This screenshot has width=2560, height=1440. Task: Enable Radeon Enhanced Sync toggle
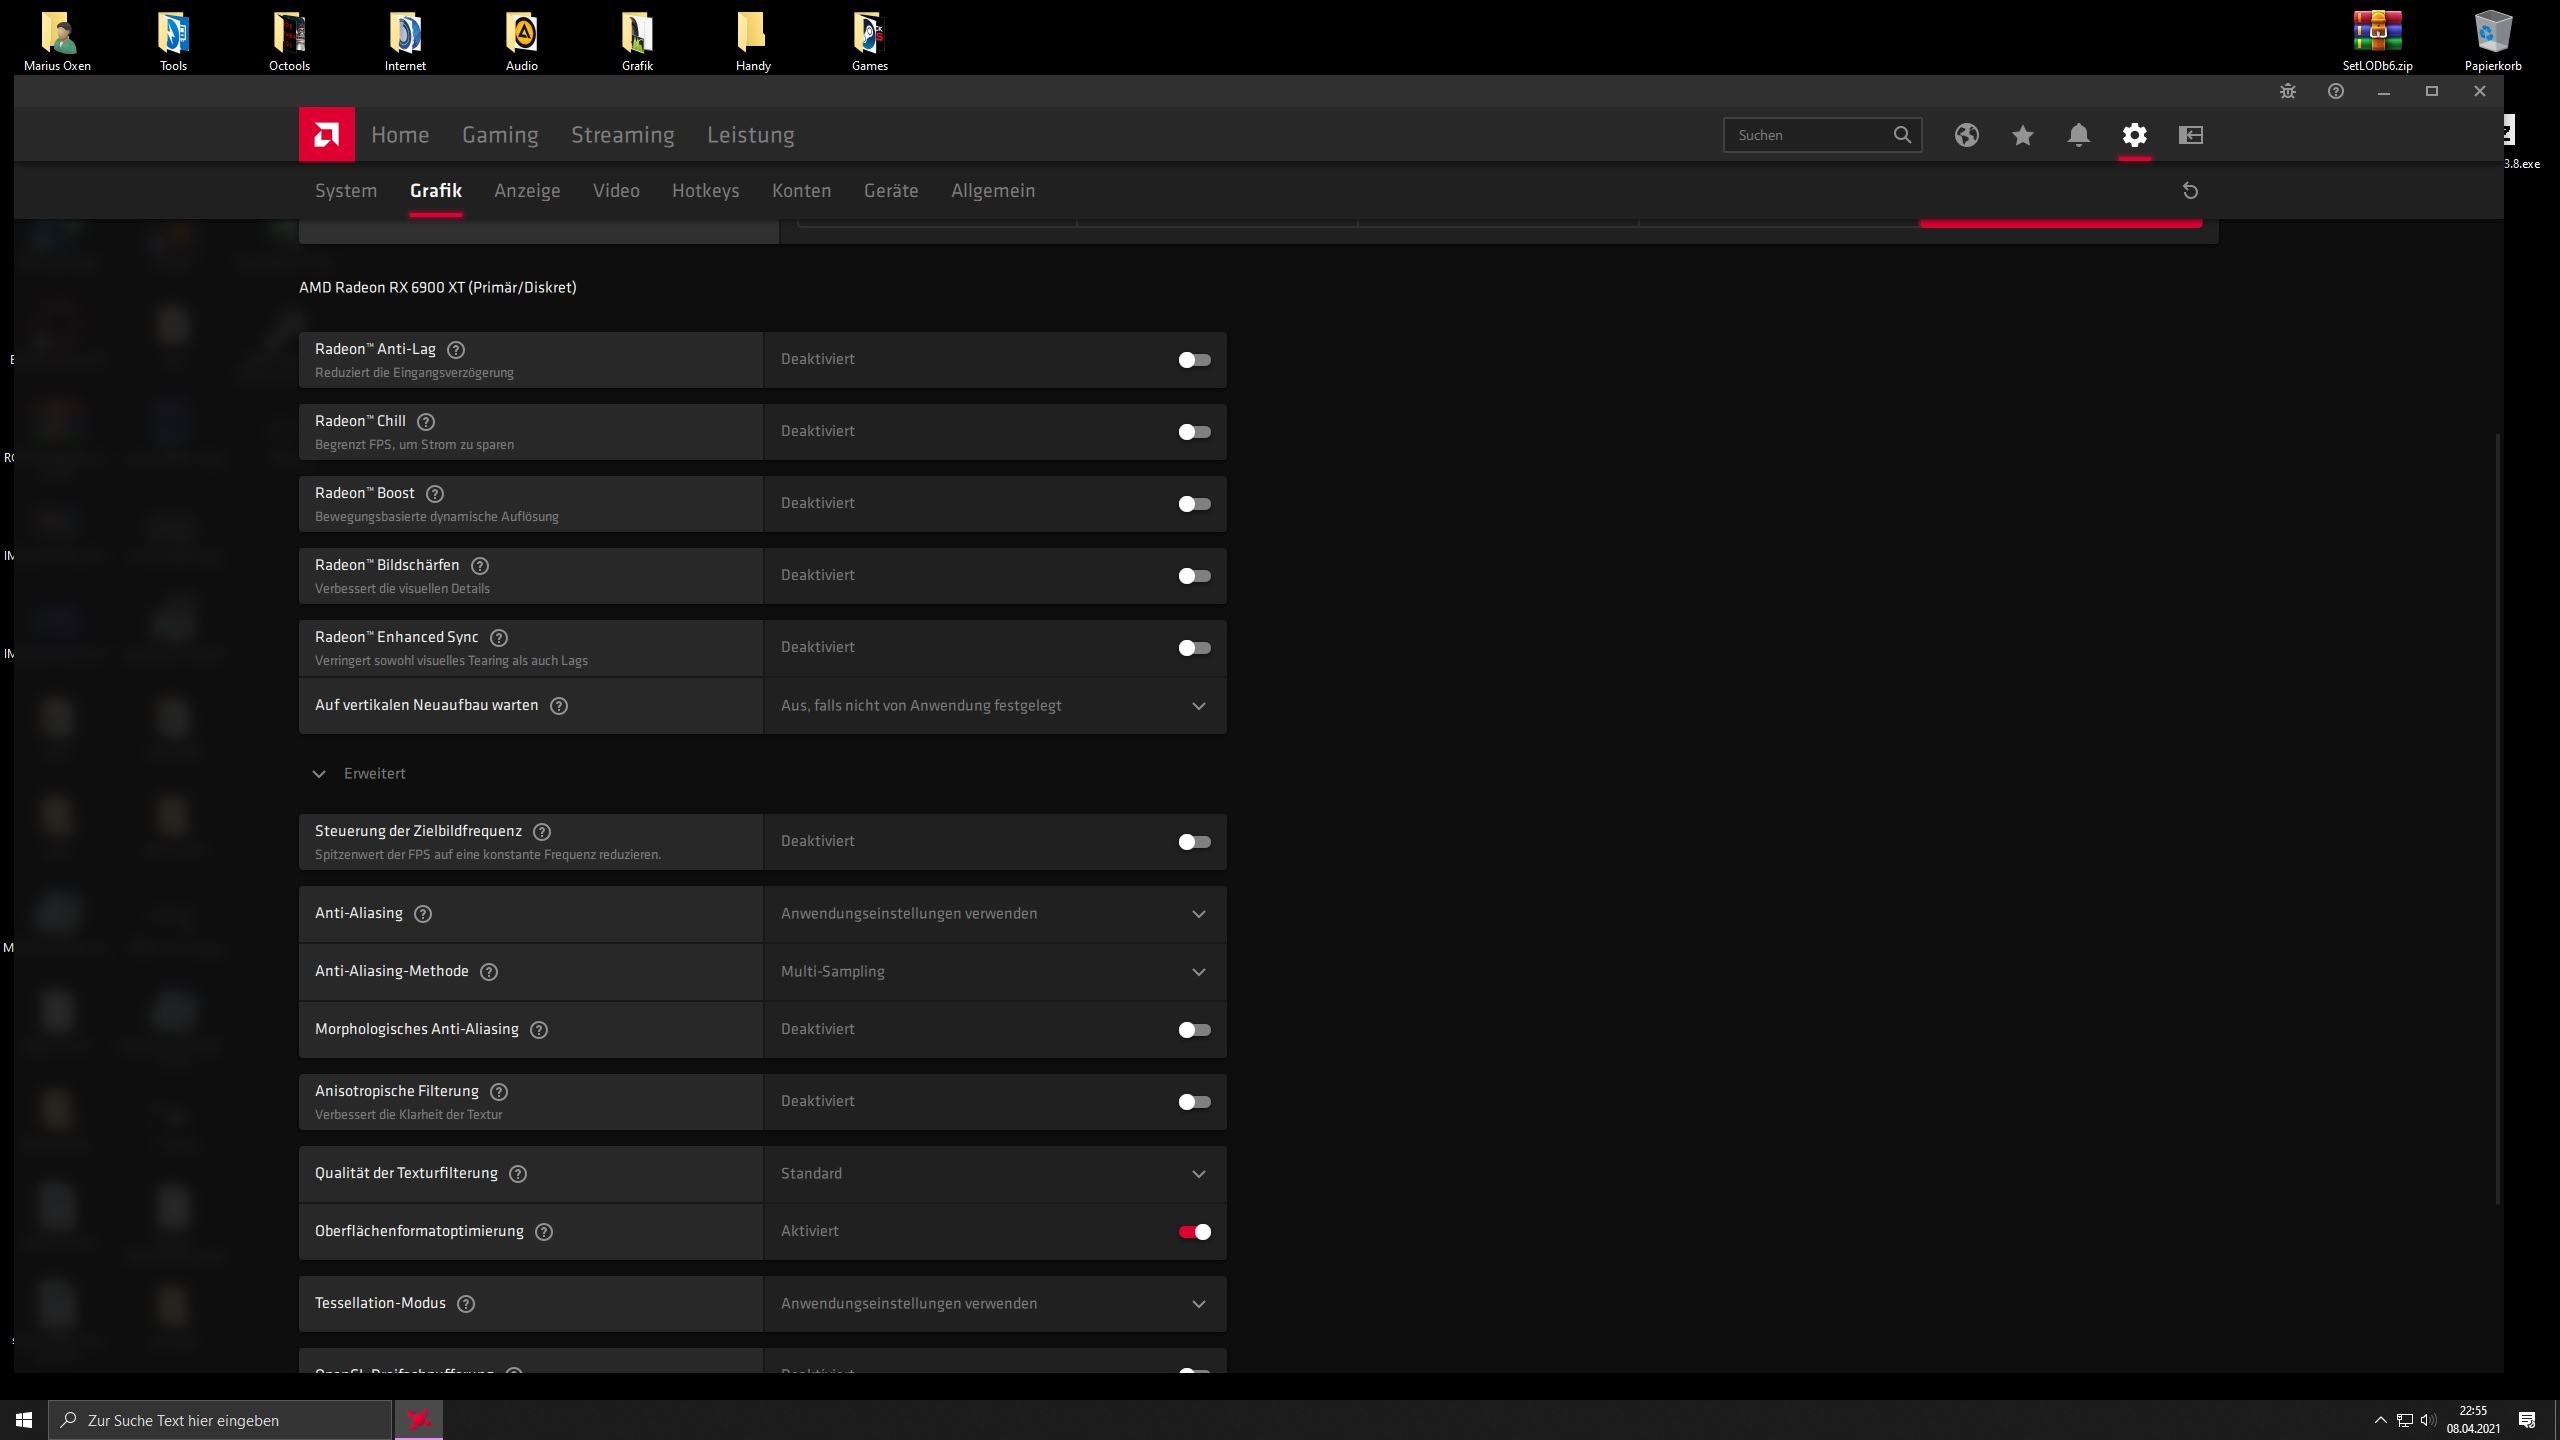(x=1194, y=648)
